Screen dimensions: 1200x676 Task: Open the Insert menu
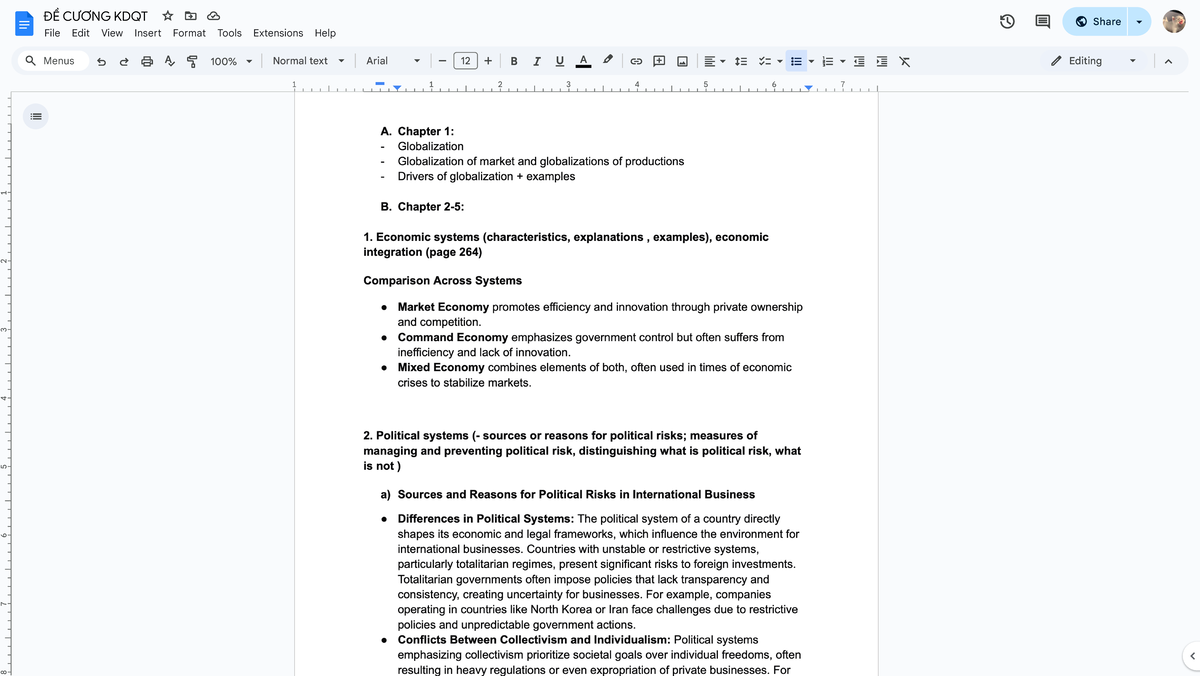pos(147,32)
